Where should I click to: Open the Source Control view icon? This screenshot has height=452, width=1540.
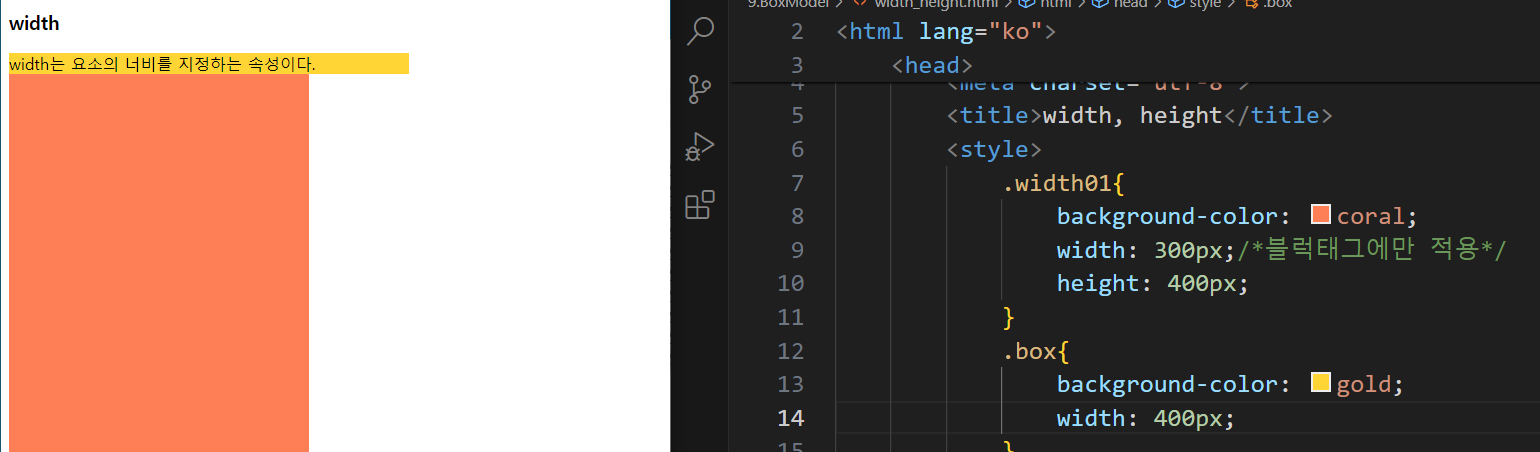pyautogui.click(x=700, y=89)
